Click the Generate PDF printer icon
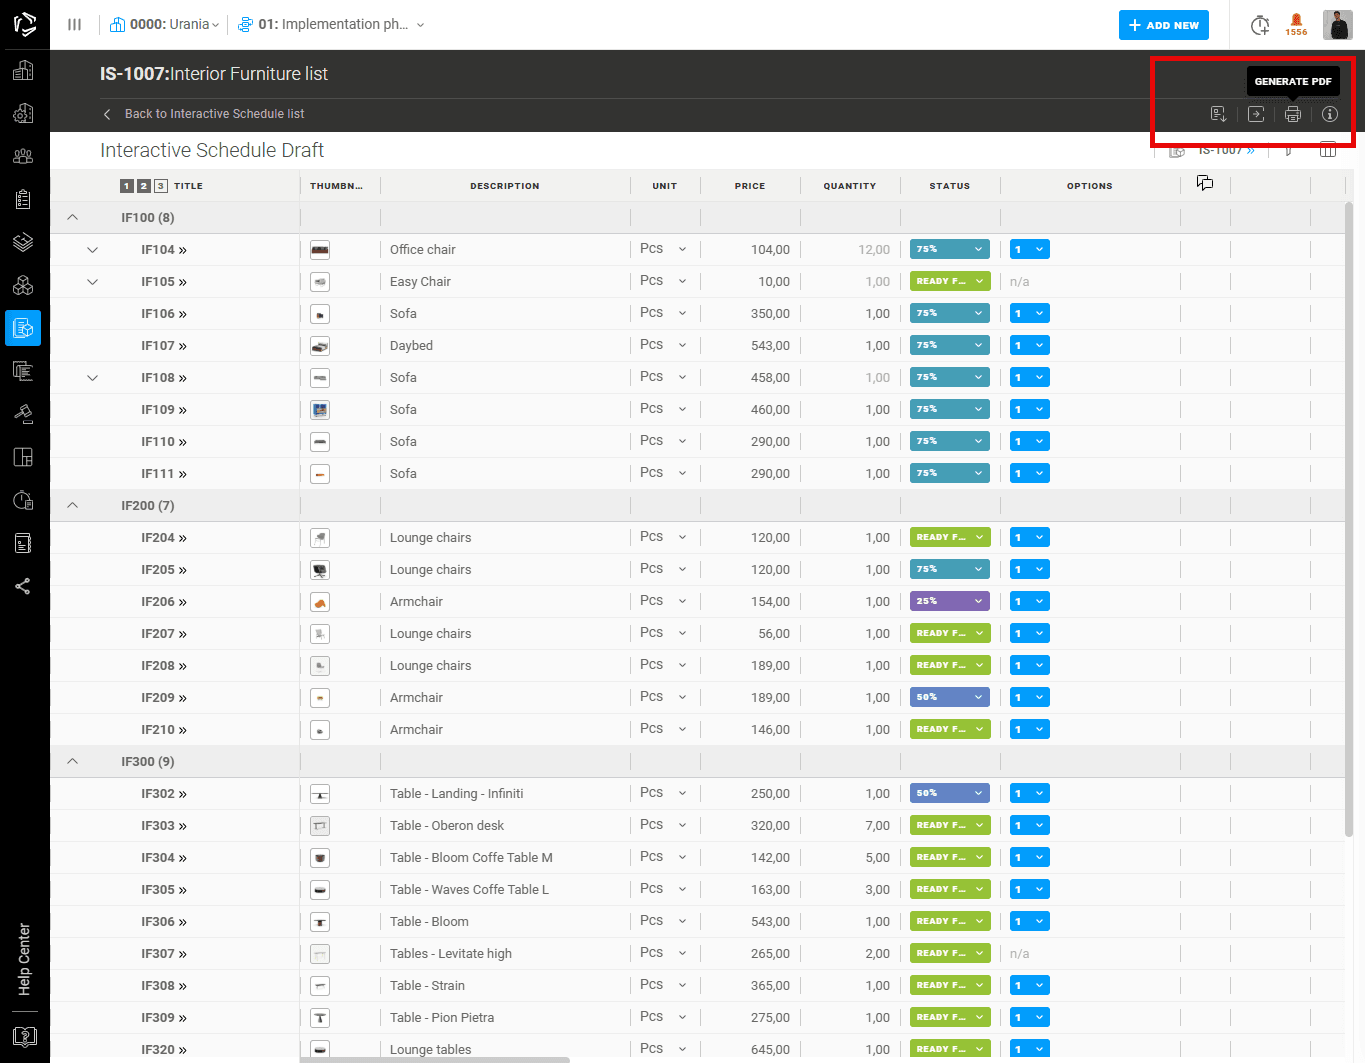This screenshot has width=1365, height=1063. [x=1293, y=114]
